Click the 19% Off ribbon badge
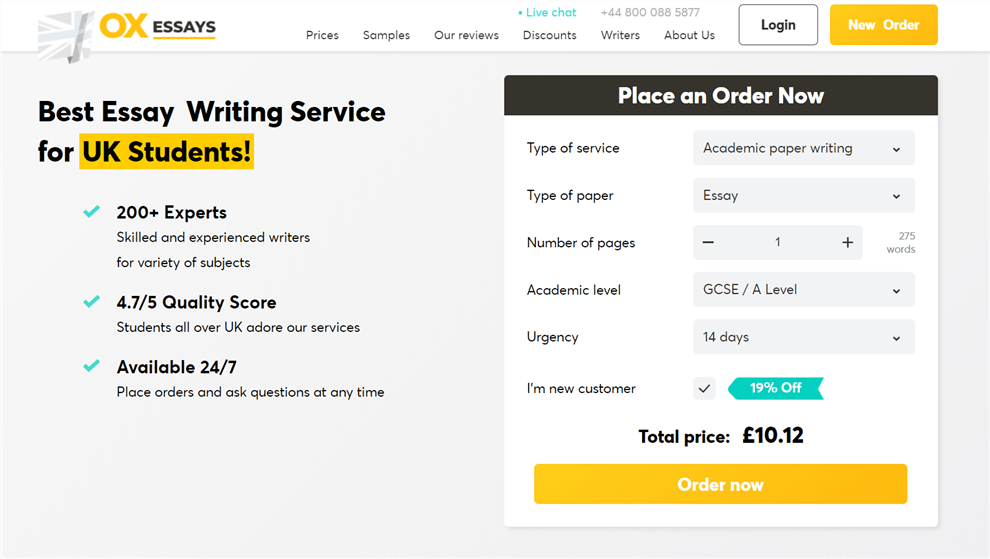The width and height of the screenshot is (990, 559). [x=775, y=388]
